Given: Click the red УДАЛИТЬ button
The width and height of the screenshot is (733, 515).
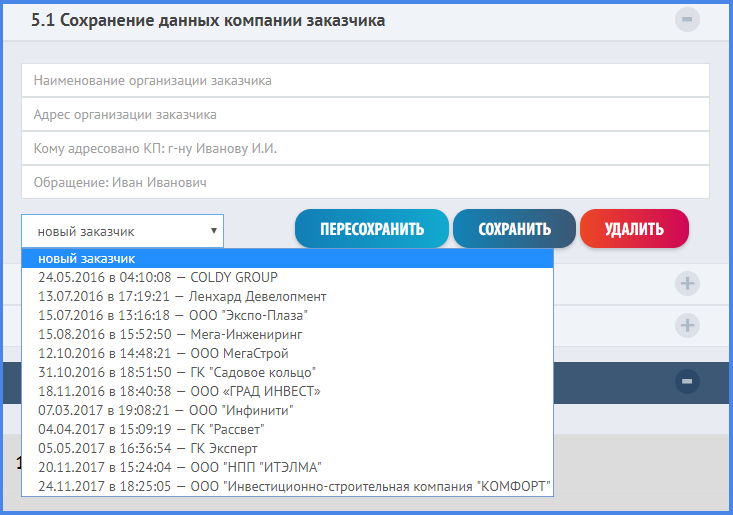Looking at the screenshot, I should pyautogui.click(x=634, y=229).
